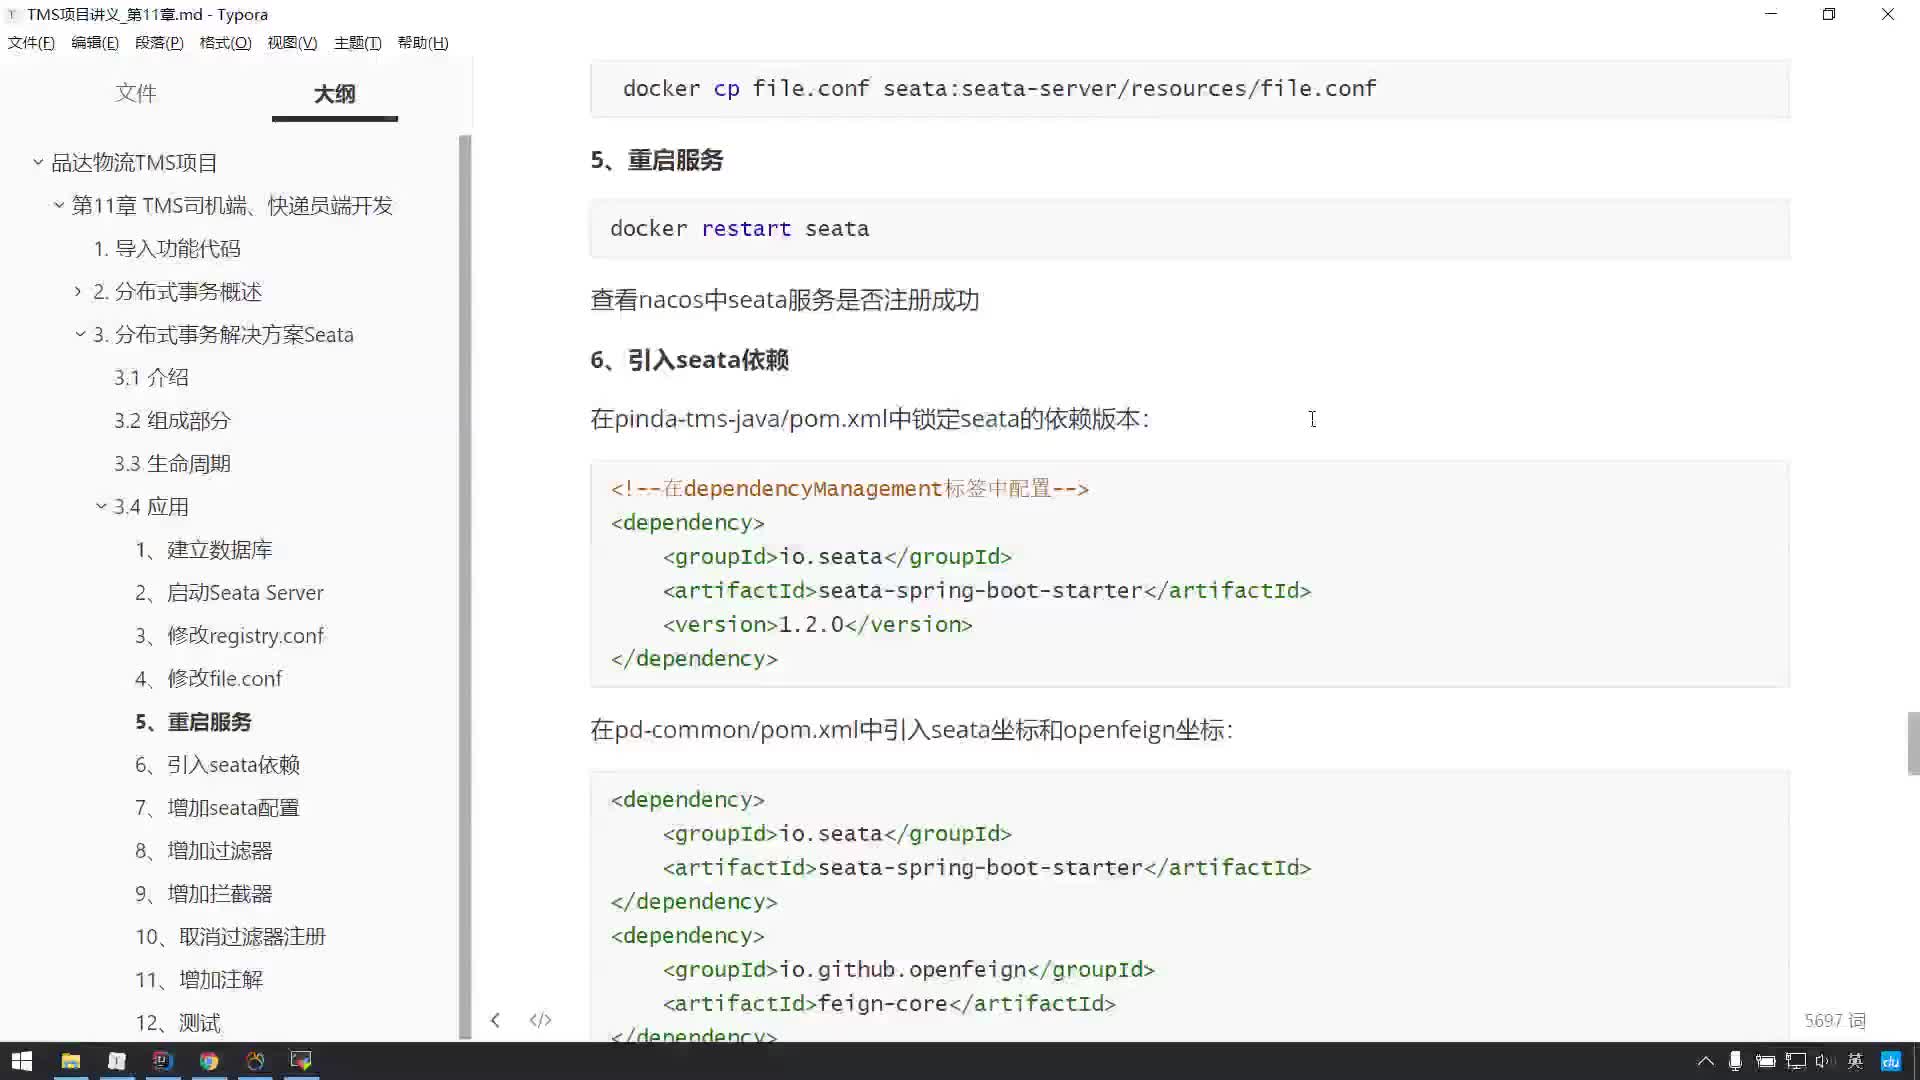
Task: Open the 编辑(E) menu
Action: (x=95, y=43)
